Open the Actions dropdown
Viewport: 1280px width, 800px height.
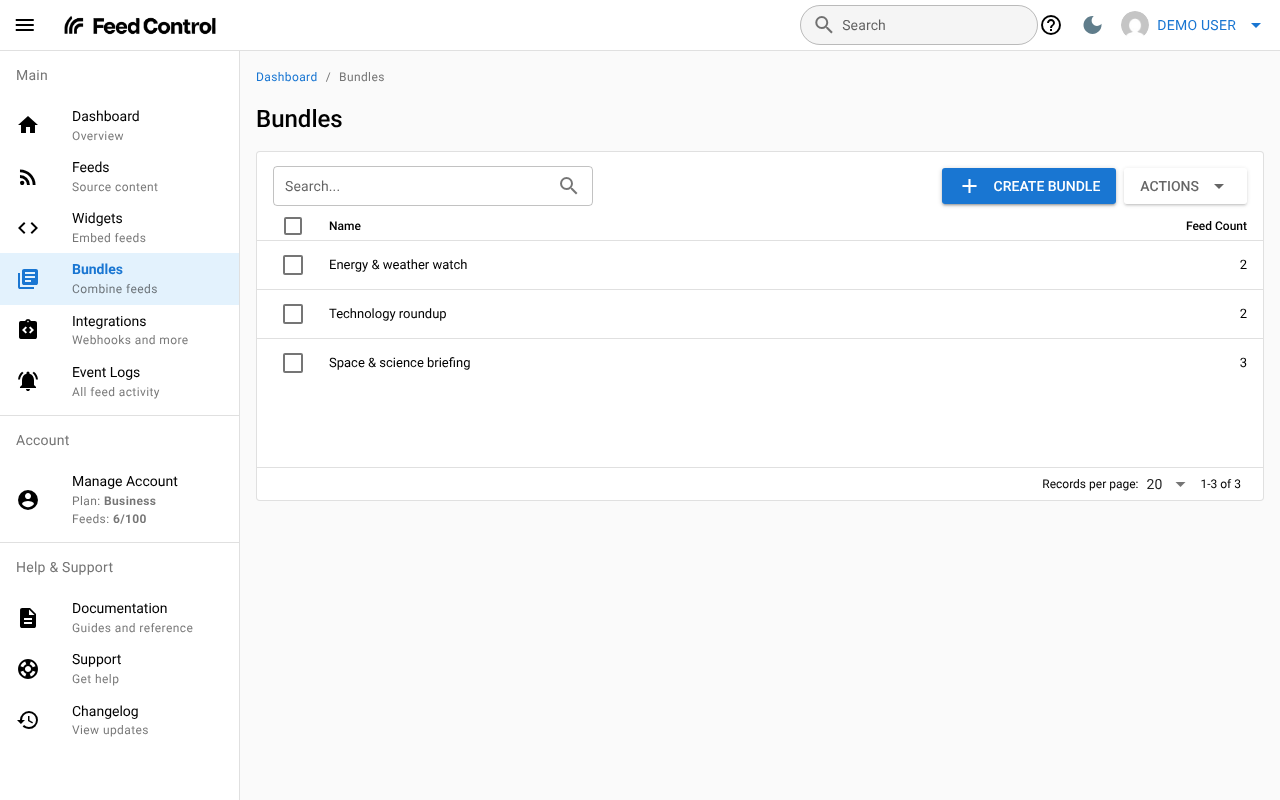coord(1185,186)
